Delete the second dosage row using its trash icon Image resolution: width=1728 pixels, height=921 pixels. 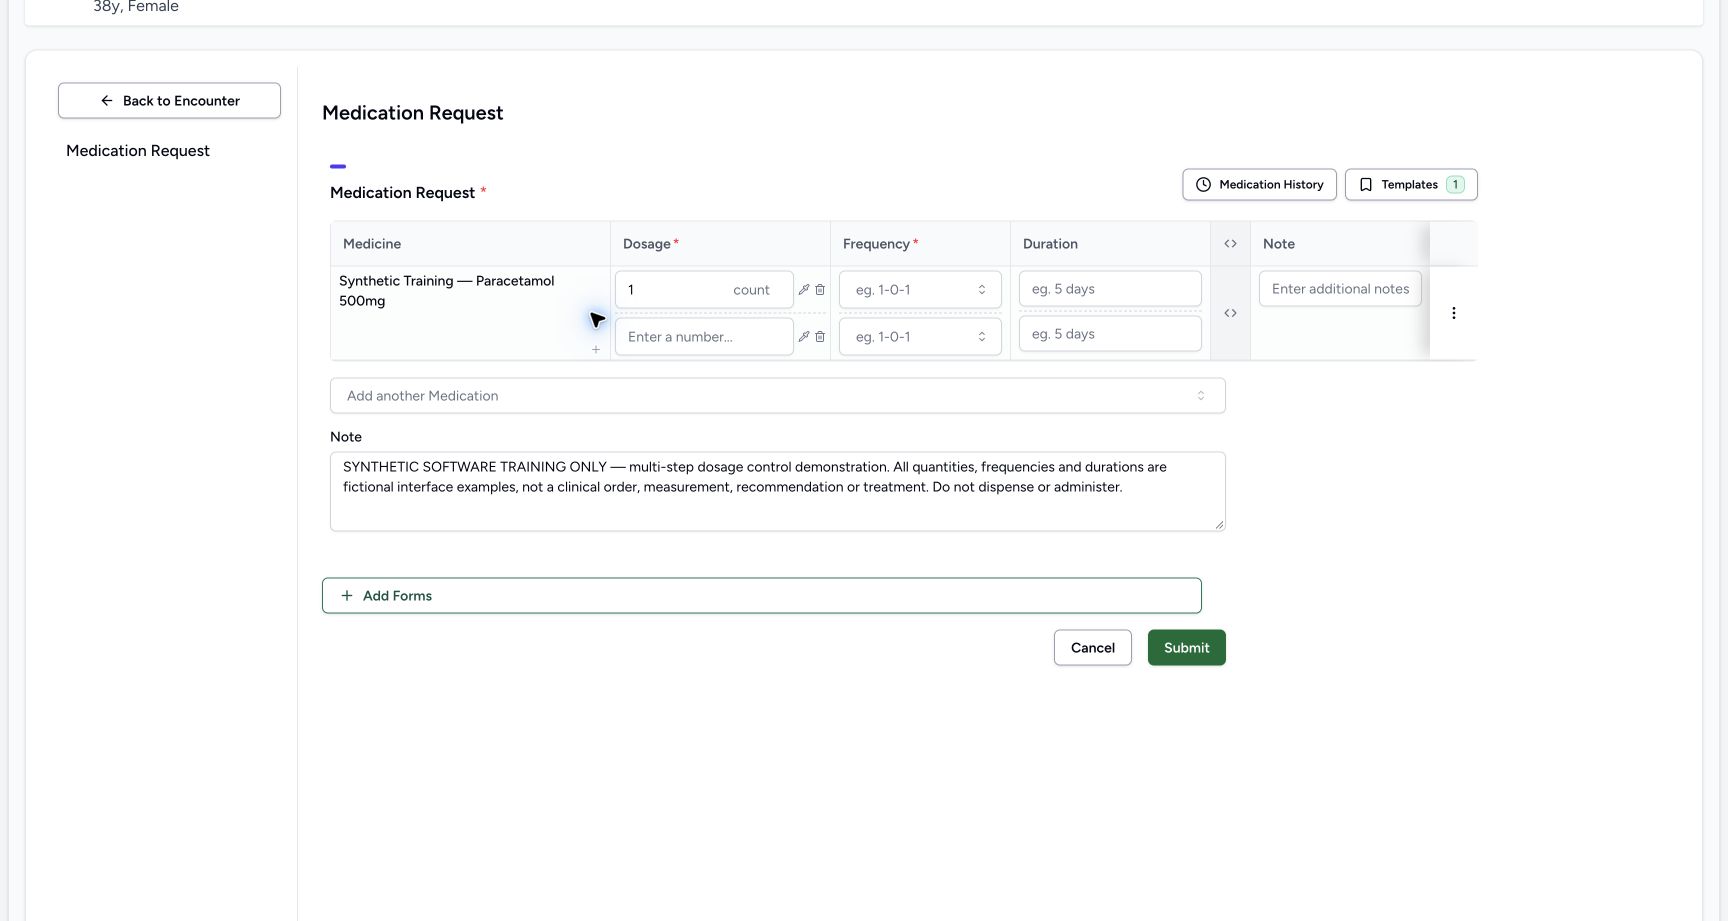pyautogui.click(x=820, y=337)
